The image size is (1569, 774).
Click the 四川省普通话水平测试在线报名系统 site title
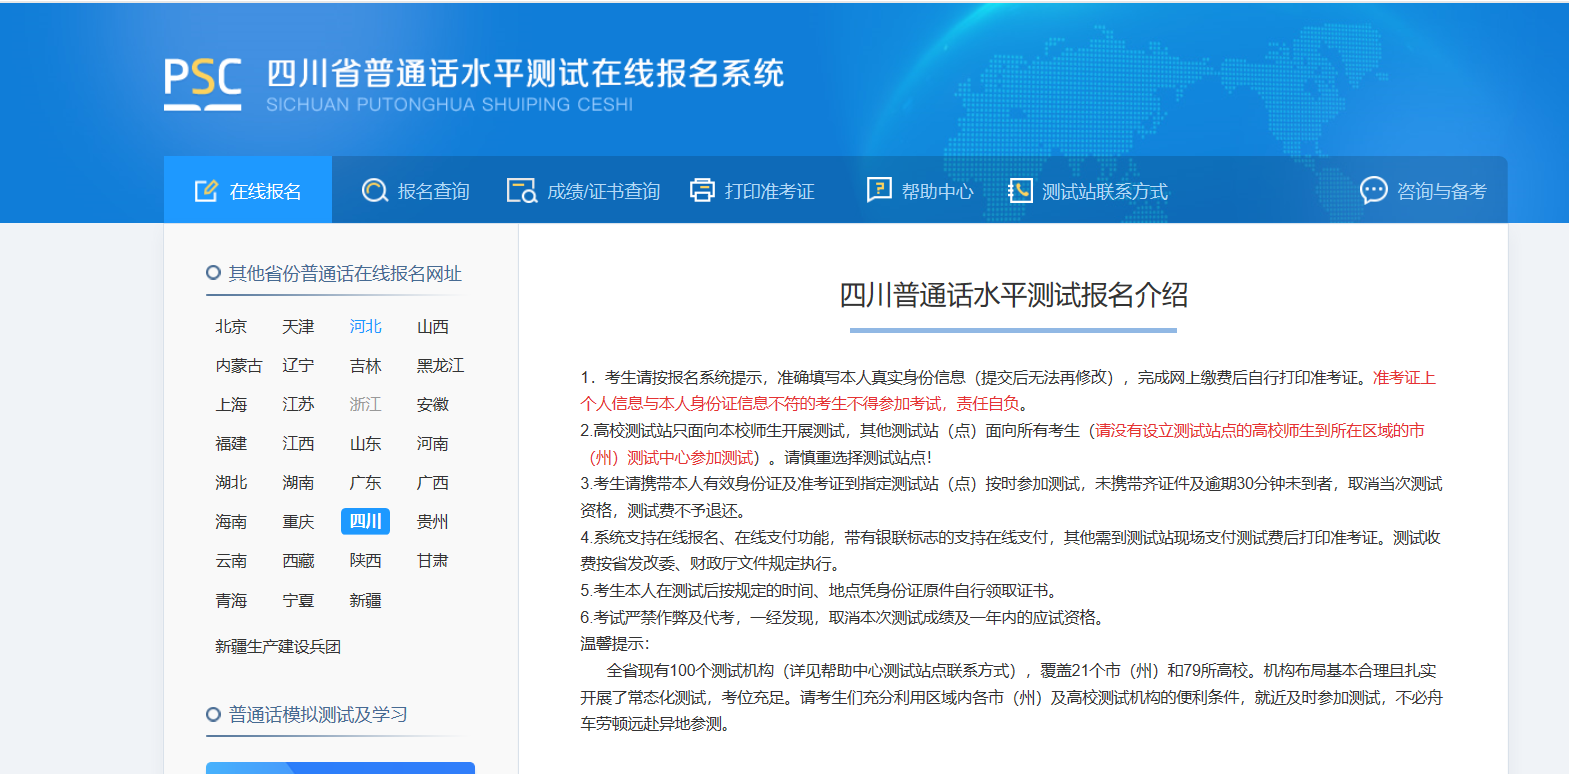[x=525, y=73]
